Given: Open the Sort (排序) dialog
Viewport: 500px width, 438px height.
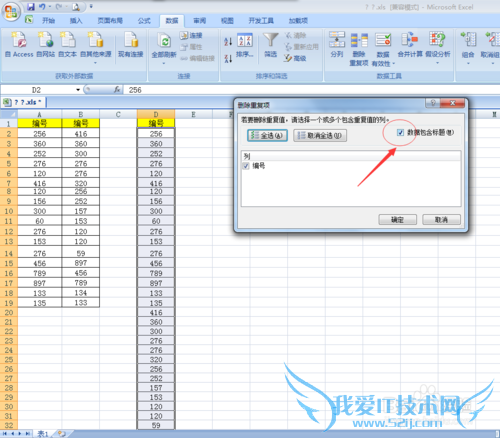Looking at the screenshot, I should point(245,45).
